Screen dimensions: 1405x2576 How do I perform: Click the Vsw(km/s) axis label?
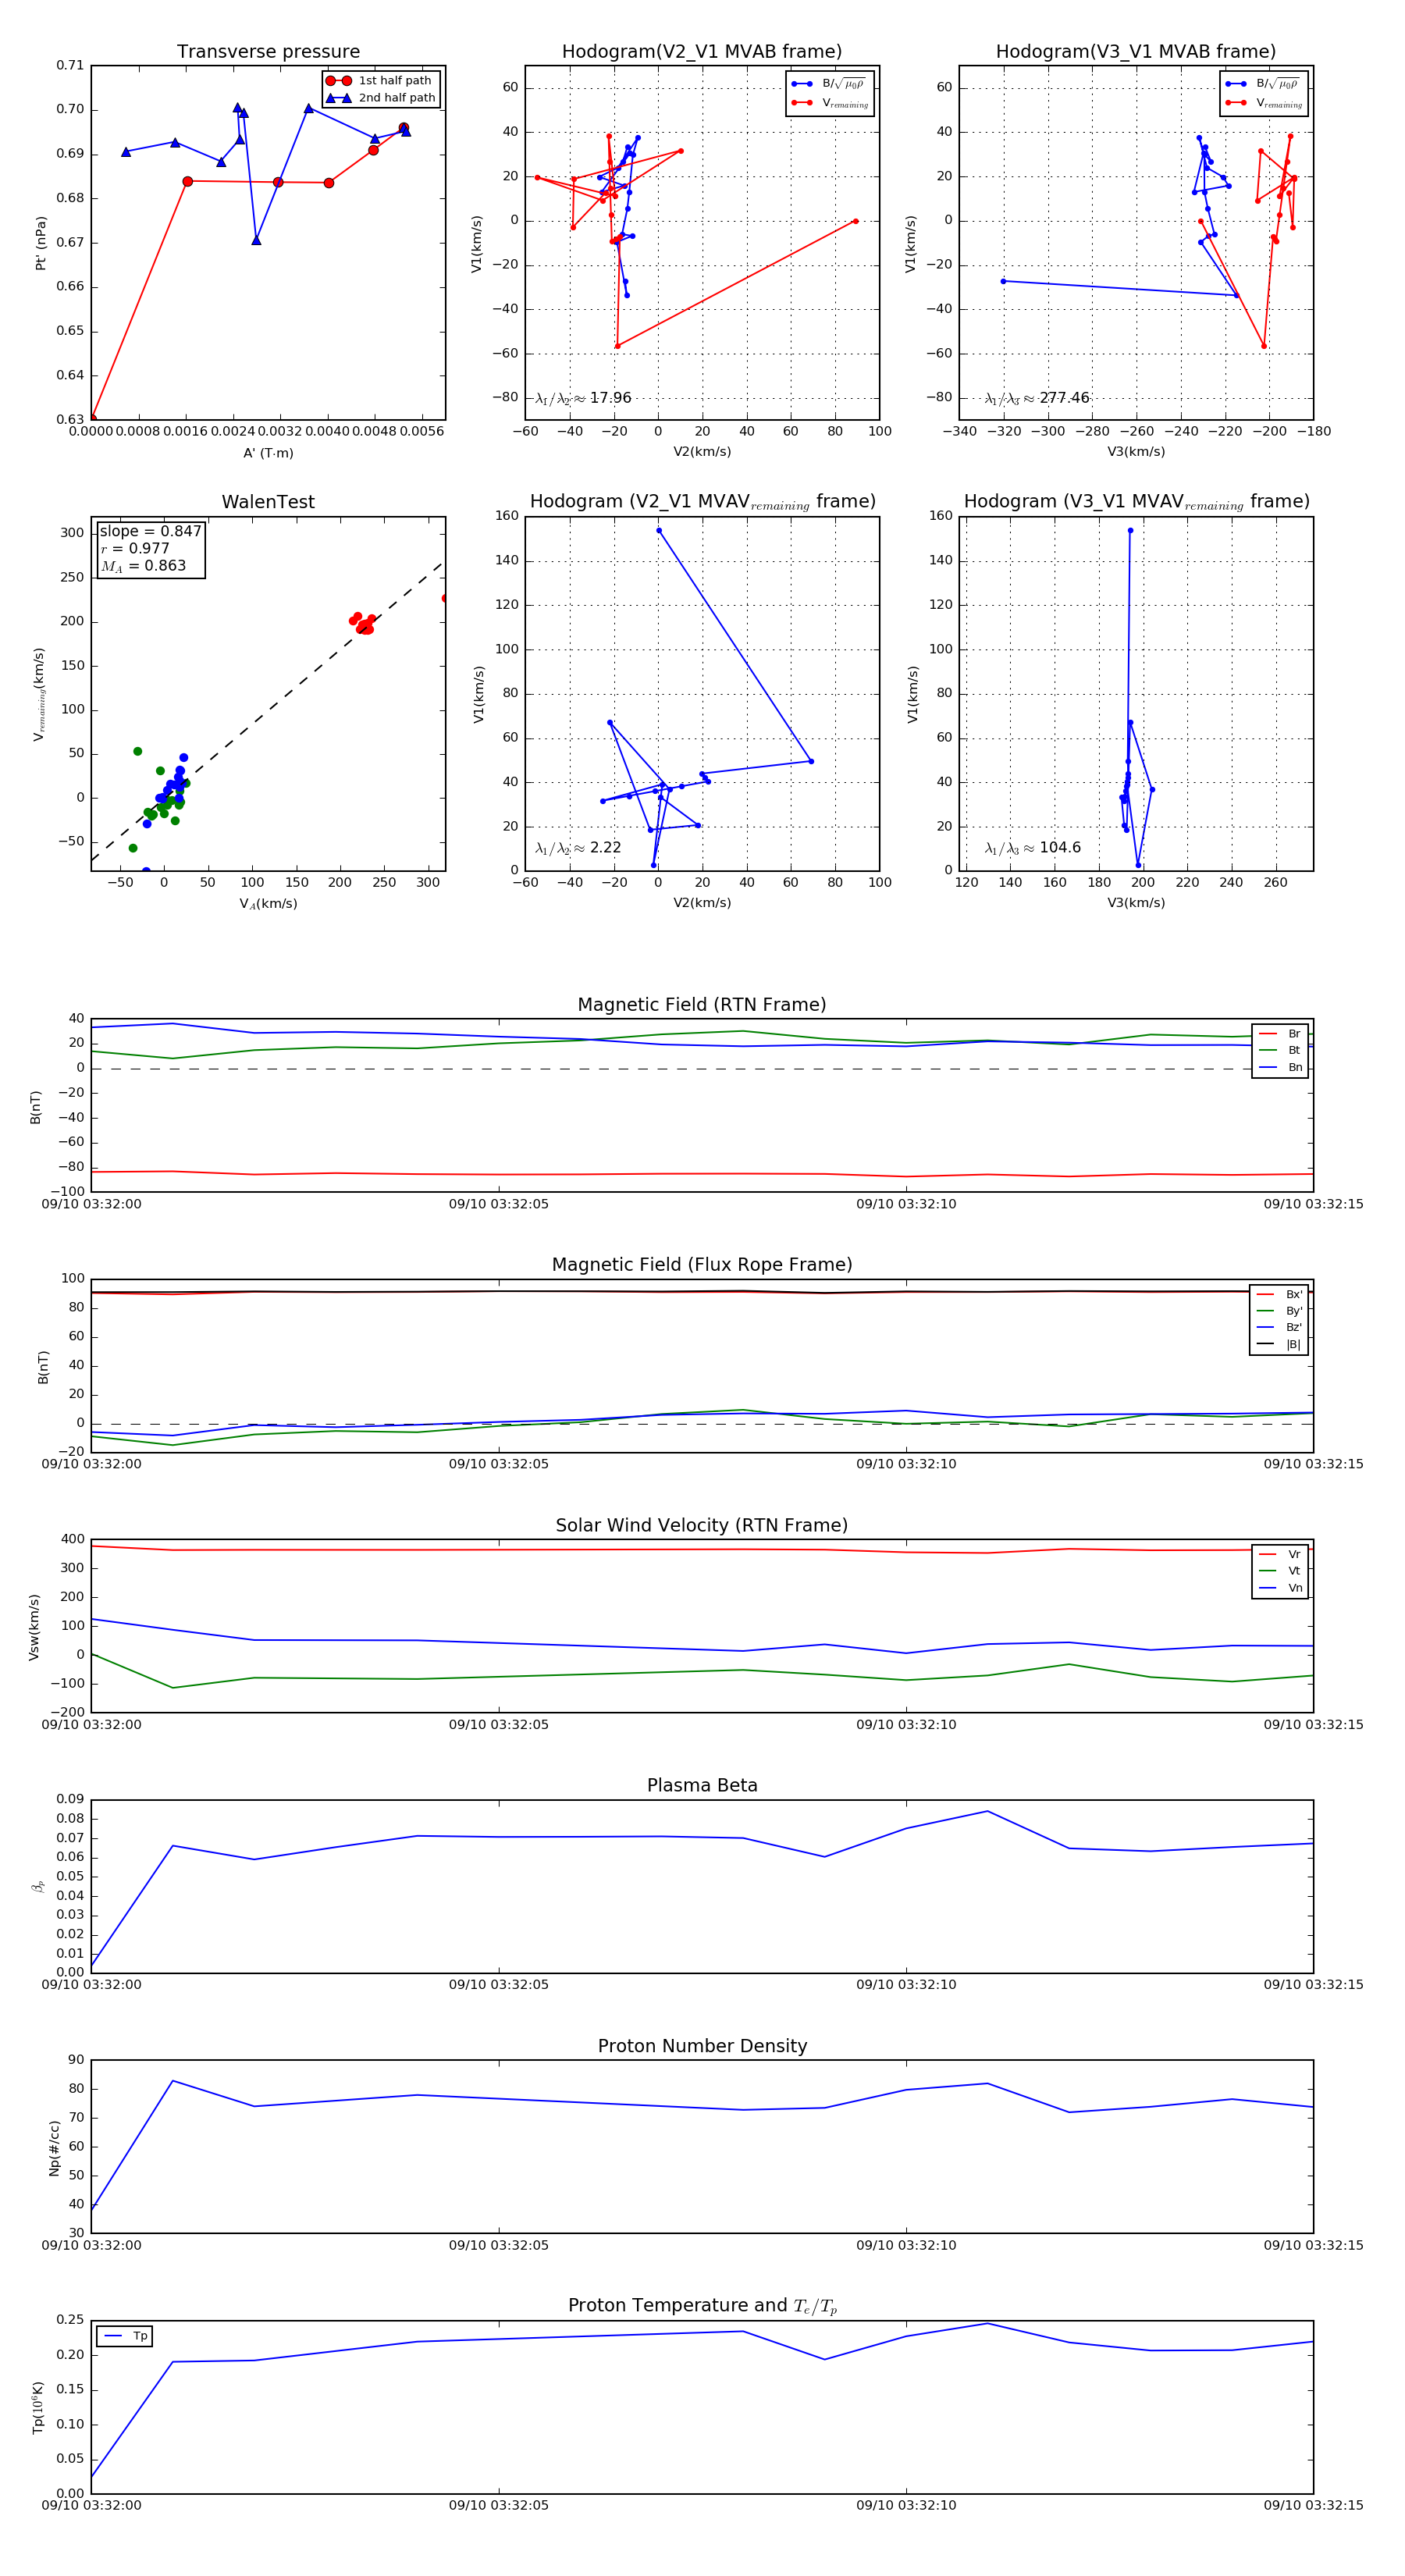click(x=34, y=1628)
